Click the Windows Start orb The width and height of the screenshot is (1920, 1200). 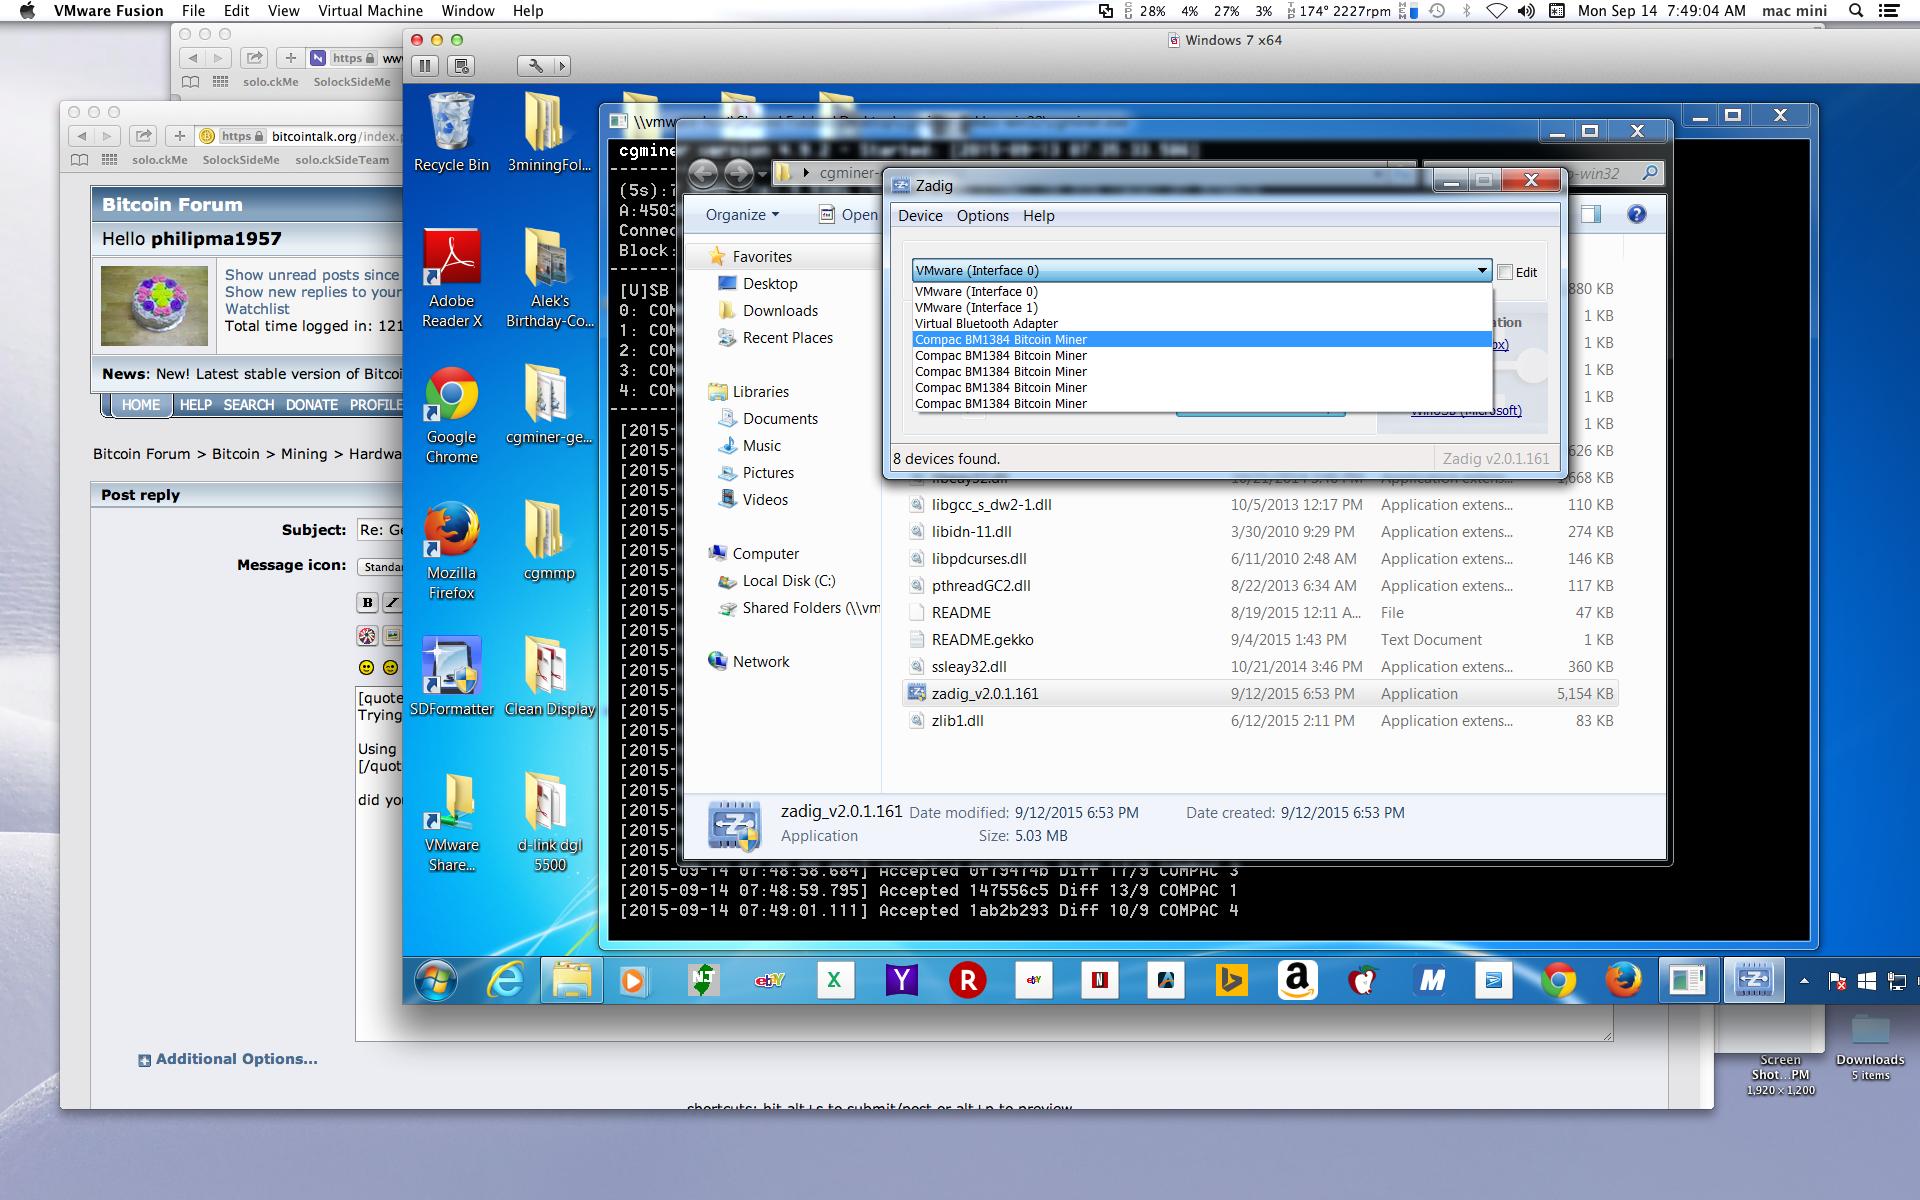437,981
